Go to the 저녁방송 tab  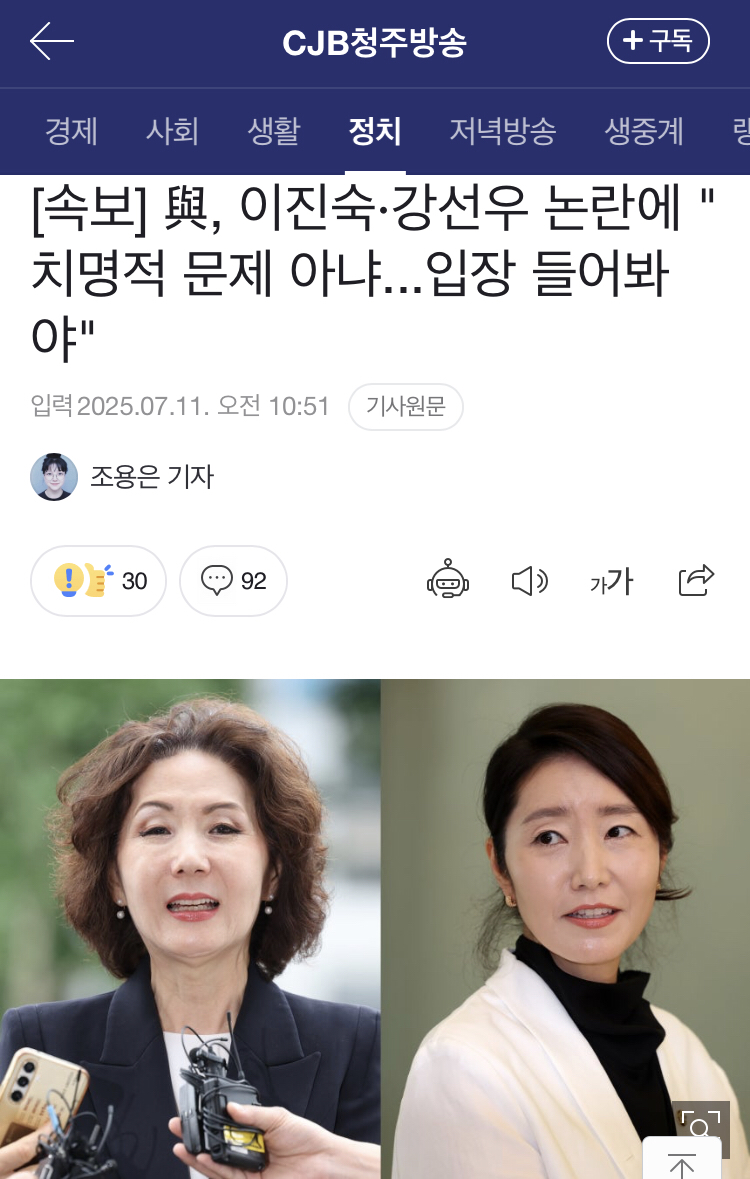click(x=503, y=131)
